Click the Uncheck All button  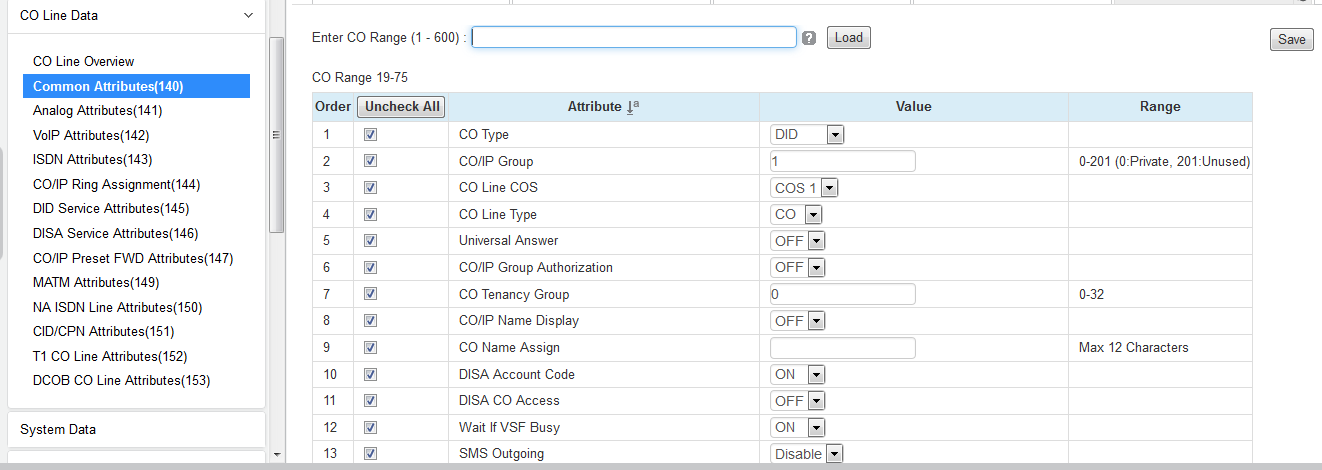pos(401,107)
